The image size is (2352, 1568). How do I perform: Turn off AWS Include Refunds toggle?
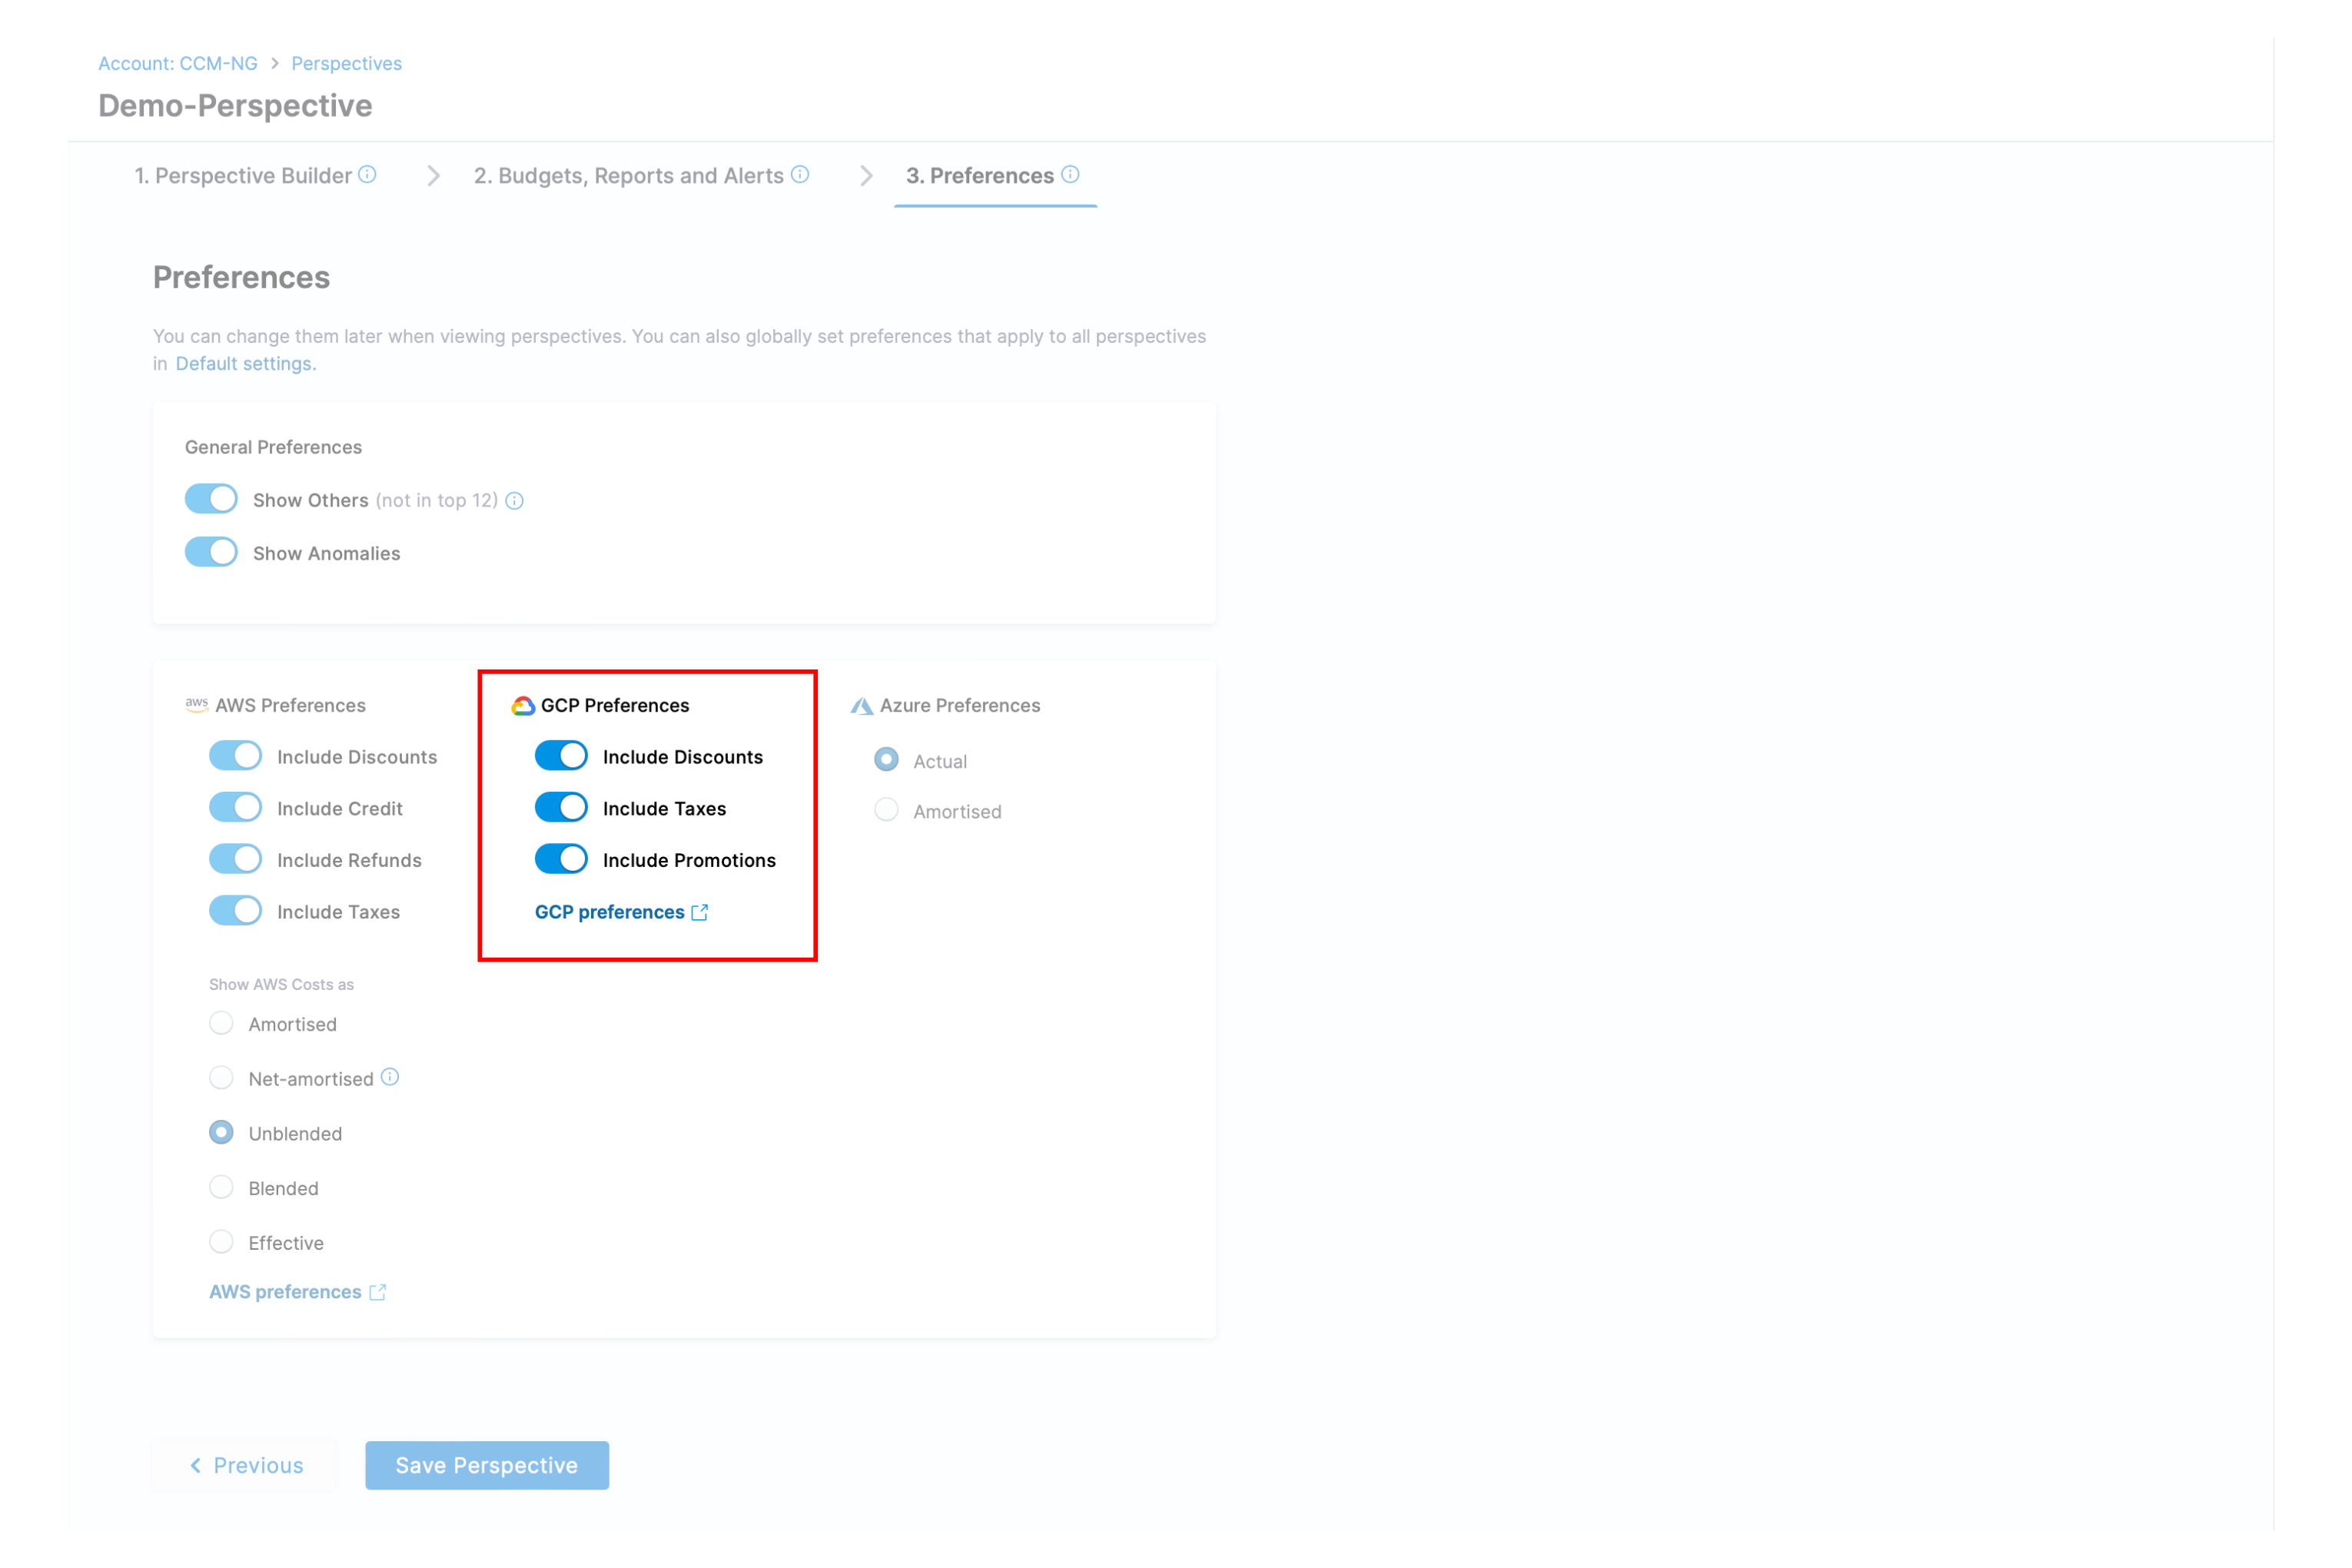235,860
